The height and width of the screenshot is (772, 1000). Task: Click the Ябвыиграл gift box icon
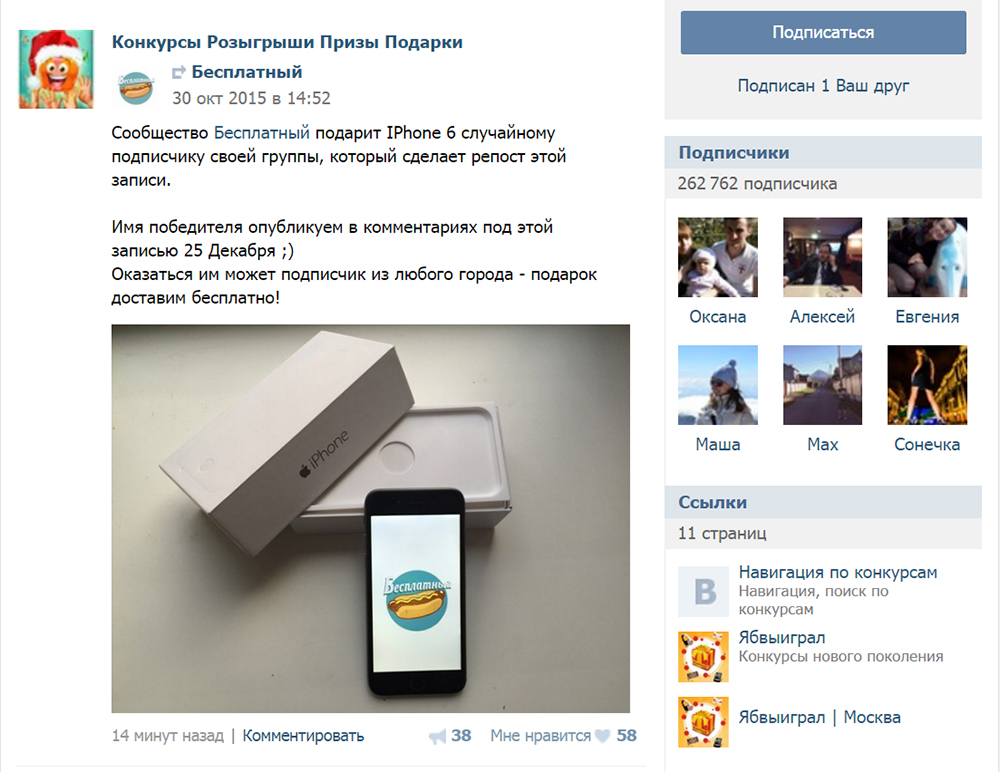703,657
